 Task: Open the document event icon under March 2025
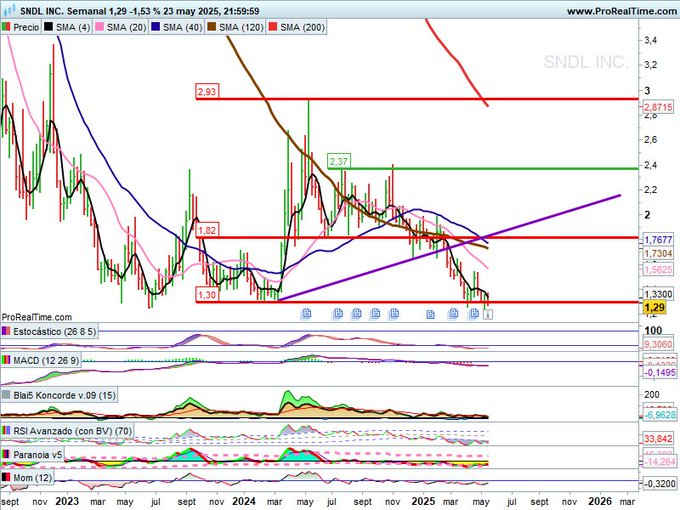453,313
